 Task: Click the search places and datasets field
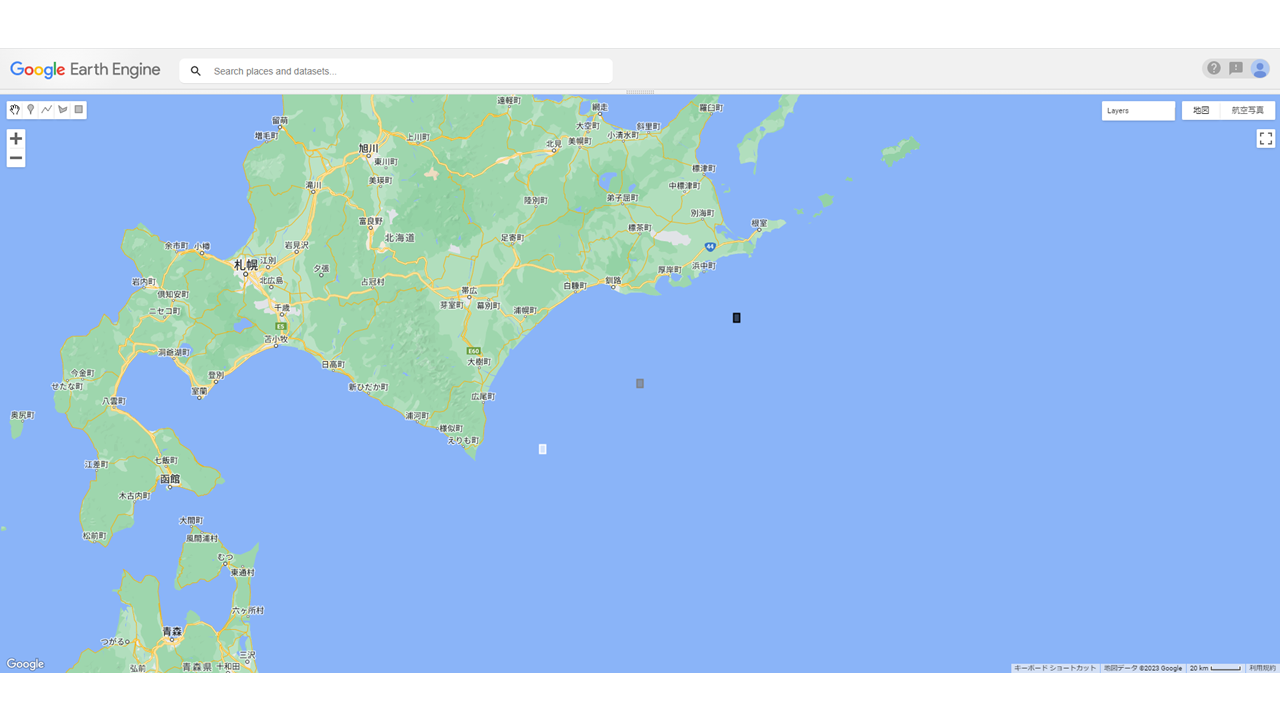point(410,71)
